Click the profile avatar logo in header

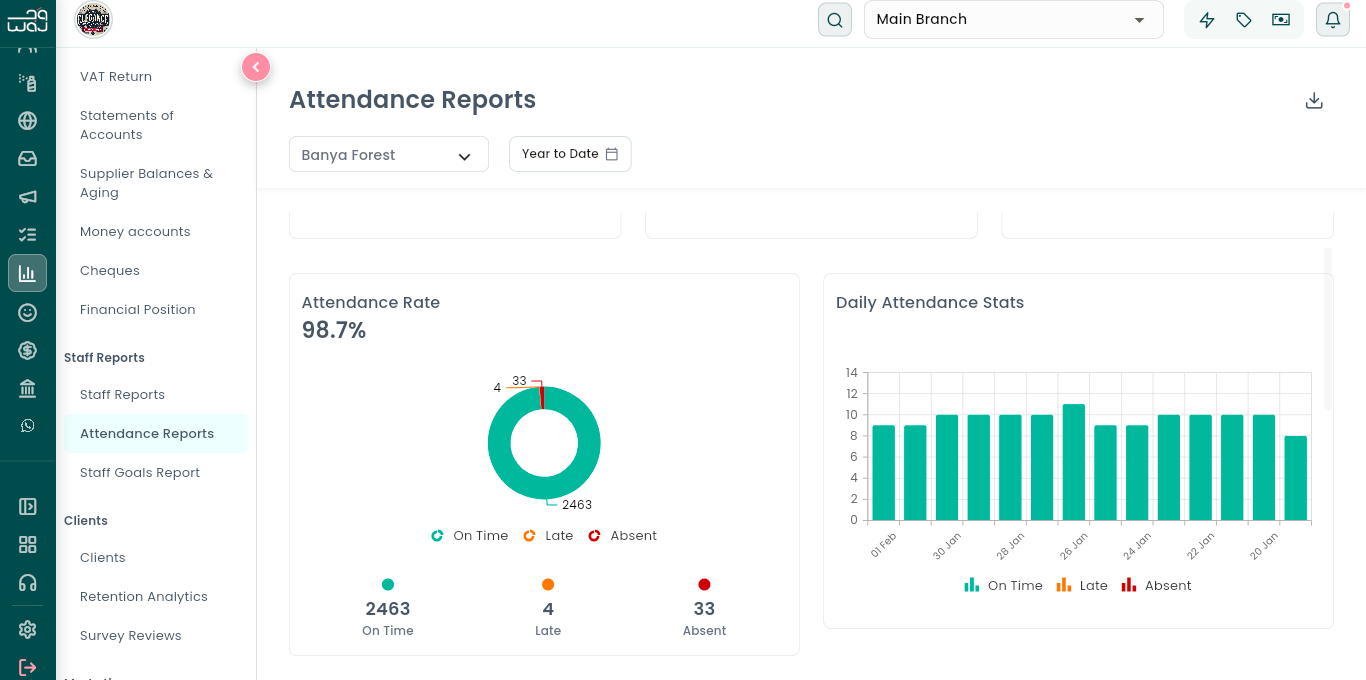94,20
